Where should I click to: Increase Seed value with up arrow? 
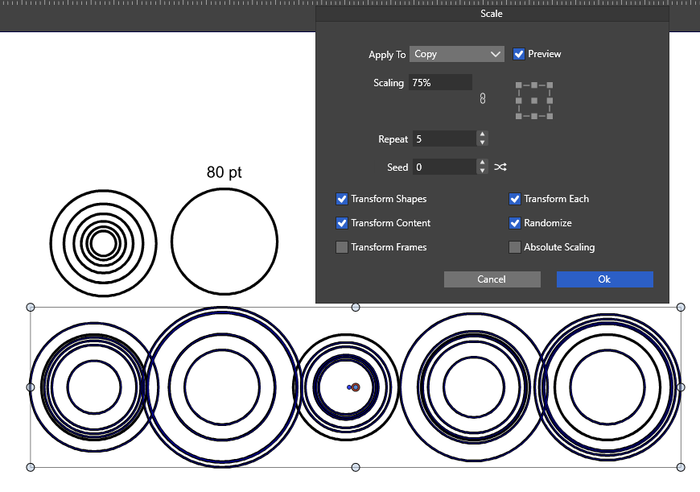pyautogui.click(x=483, y=162)
